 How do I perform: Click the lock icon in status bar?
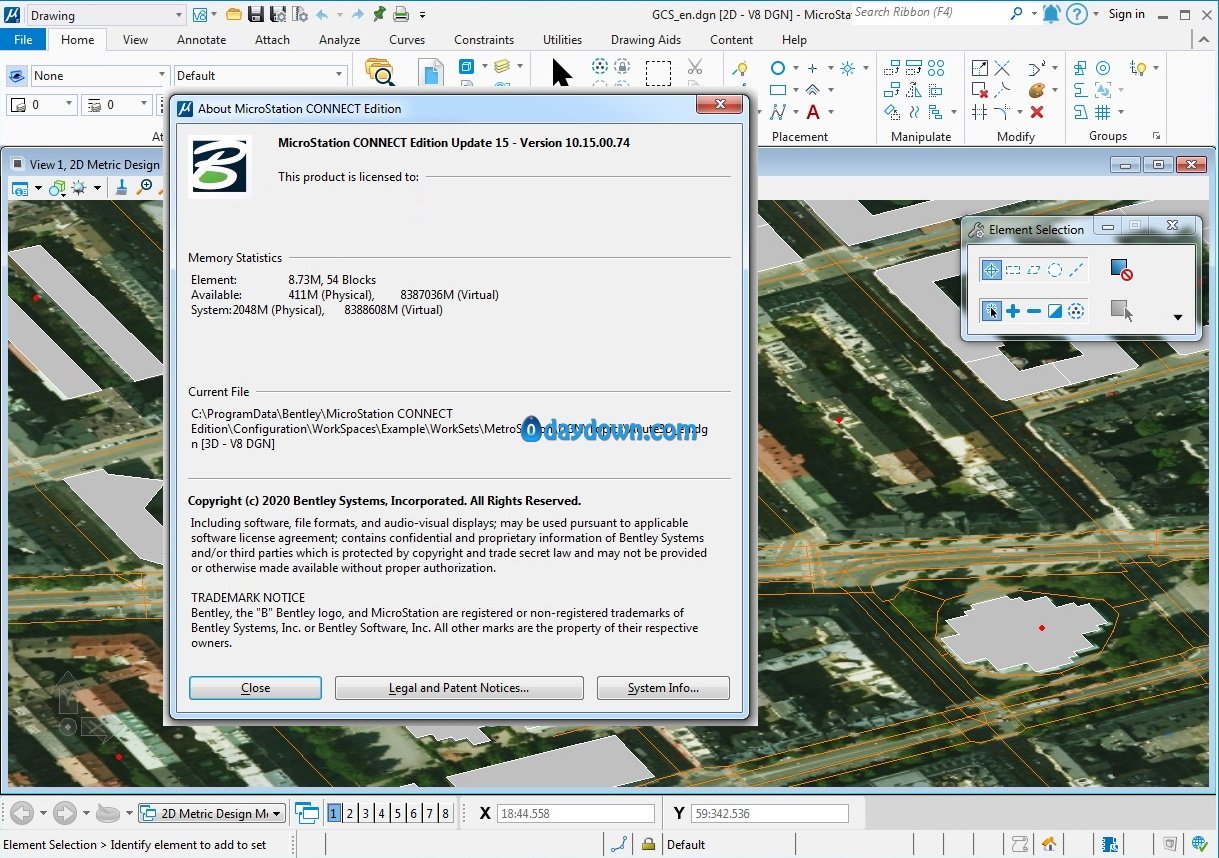[648, 844]
